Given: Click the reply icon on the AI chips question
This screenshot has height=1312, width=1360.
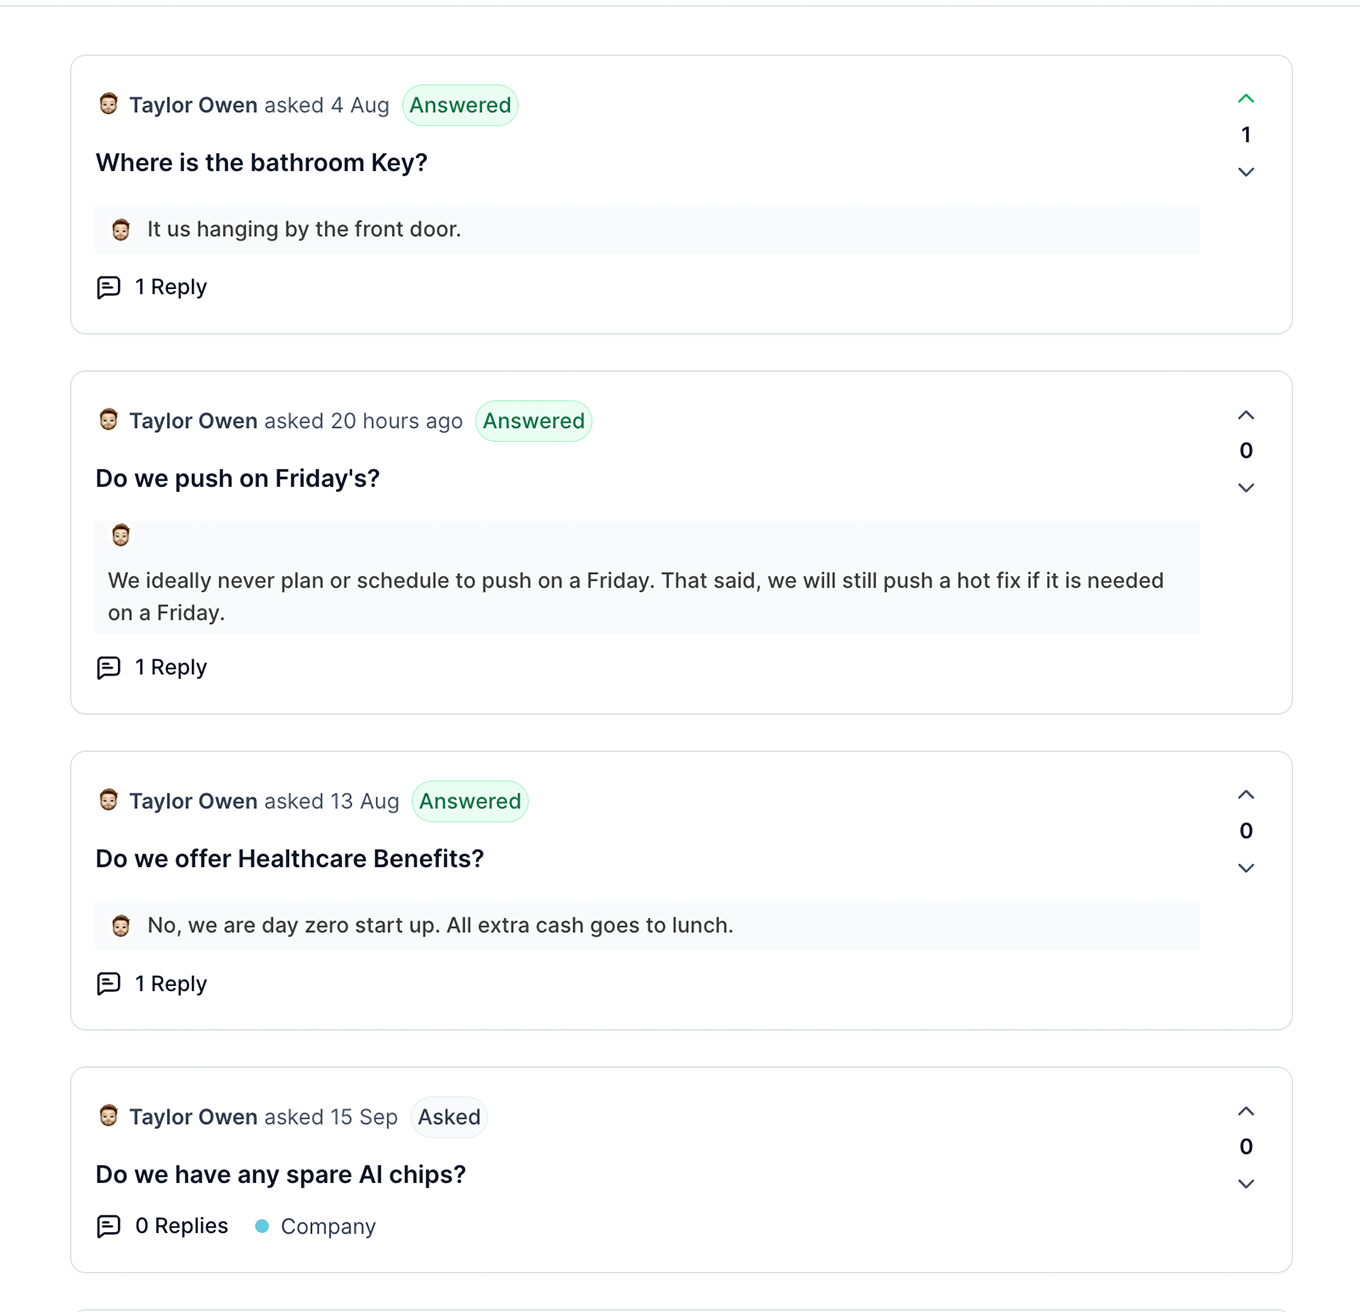Looking at the screenshot, I should [x=110, y=1226].
